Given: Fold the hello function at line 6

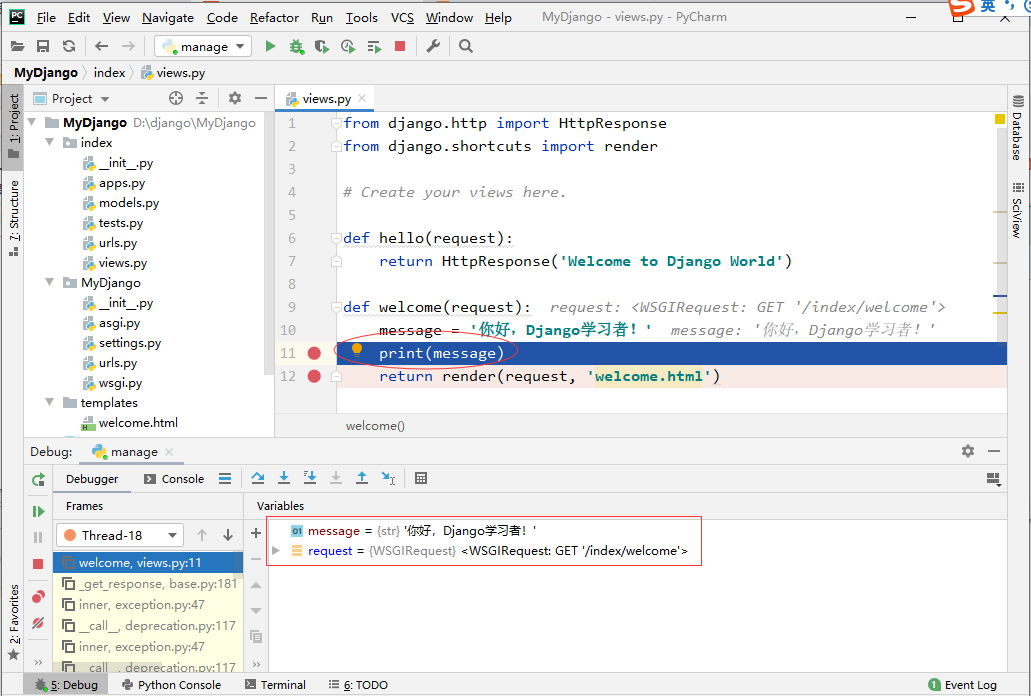Looking at the screenshot, I should point(336,238).
